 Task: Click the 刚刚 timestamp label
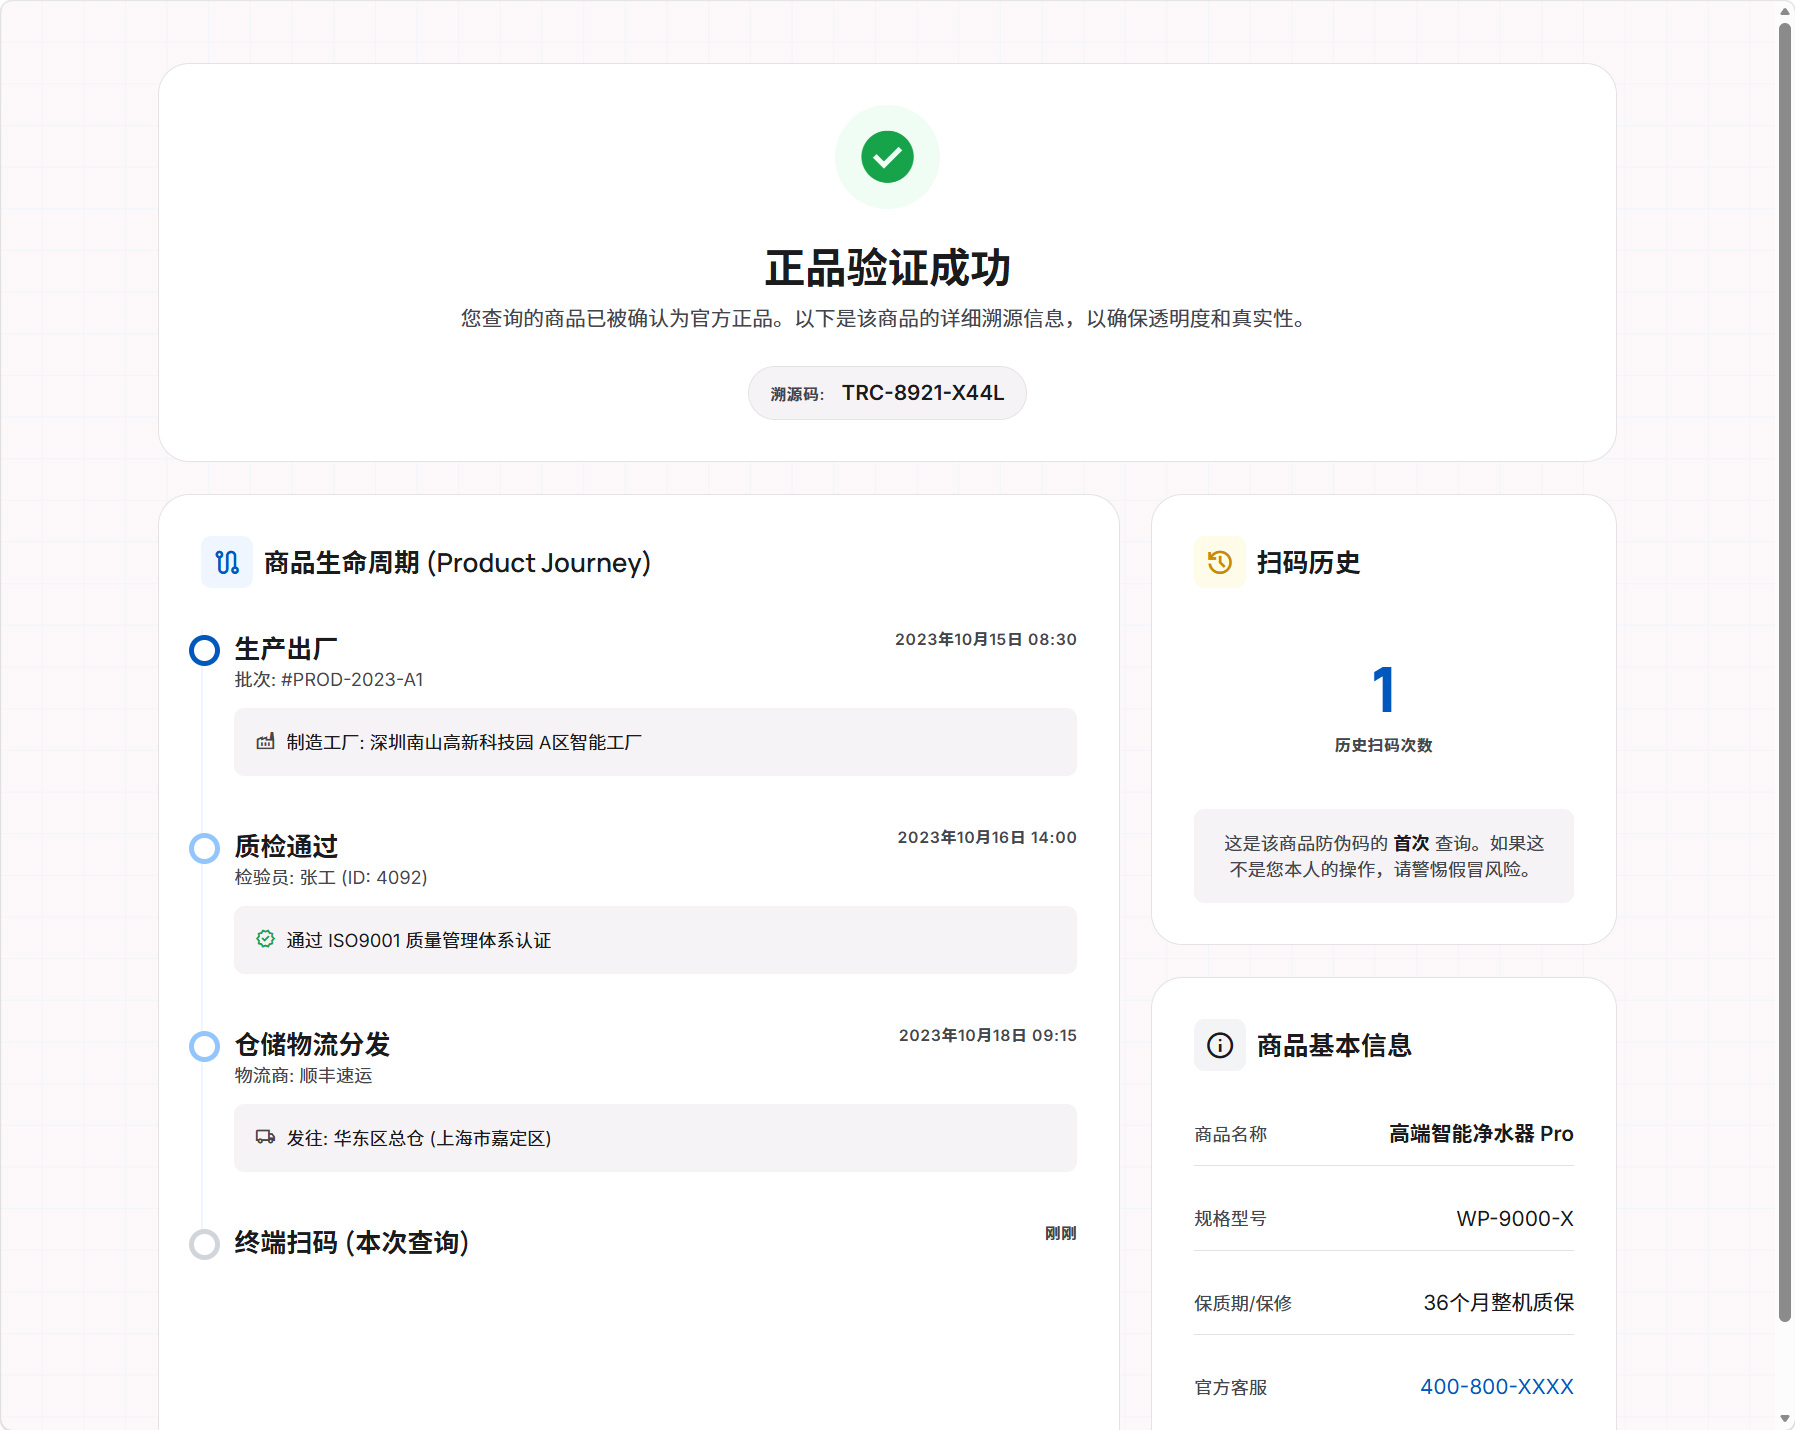coord(1061,1234)
